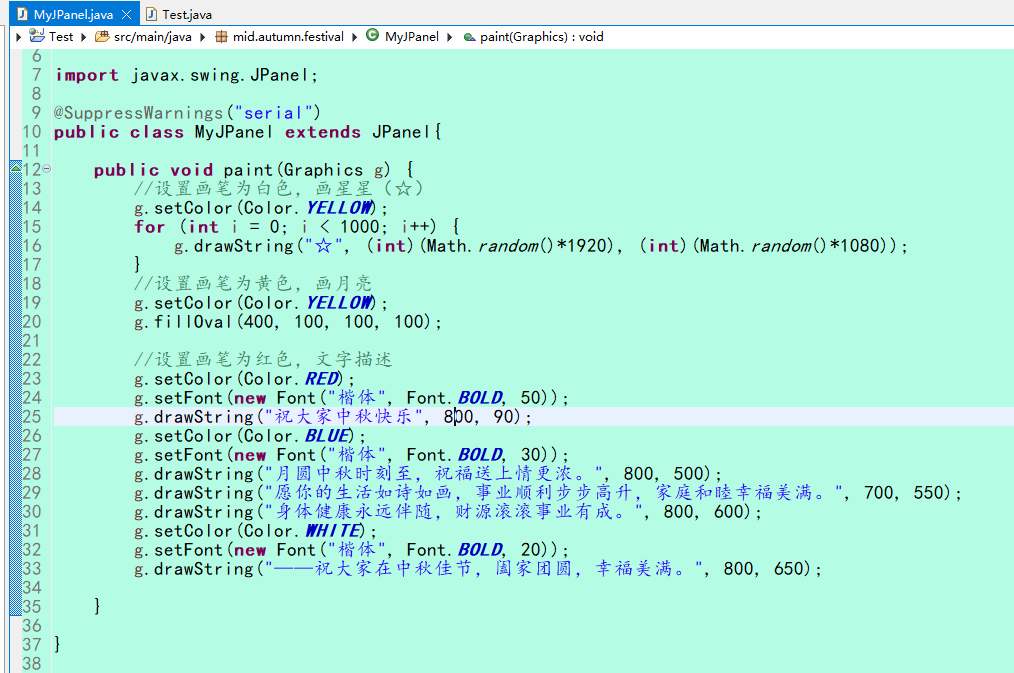Click the source folder icon in breadcrumb
This screenshot has height=673, width=1014.
coord(102,37)
